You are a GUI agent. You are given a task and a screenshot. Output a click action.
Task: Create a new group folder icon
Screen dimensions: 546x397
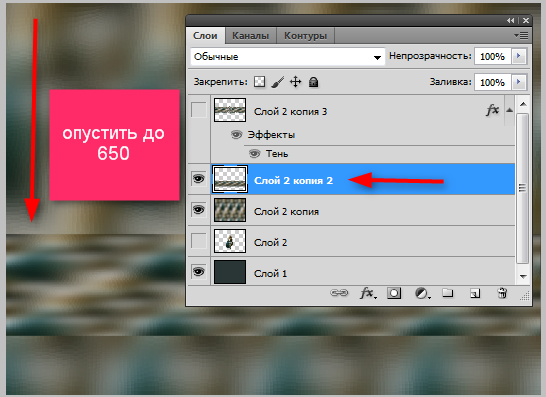click(x=448, y=293)
